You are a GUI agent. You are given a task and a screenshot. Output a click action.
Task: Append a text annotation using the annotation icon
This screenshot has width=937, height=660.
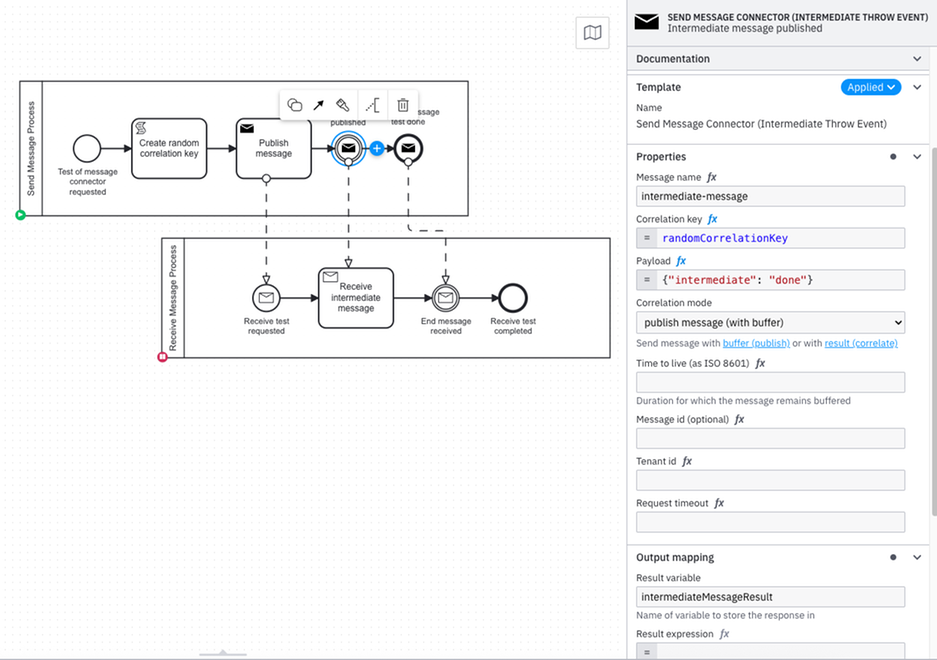pos(372,105)
